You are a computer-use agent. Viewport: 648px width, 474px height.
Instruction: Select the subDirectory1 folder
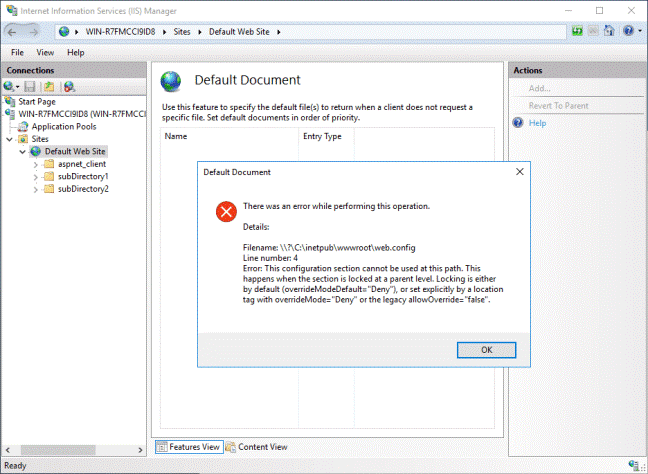[x=83, y=176]
